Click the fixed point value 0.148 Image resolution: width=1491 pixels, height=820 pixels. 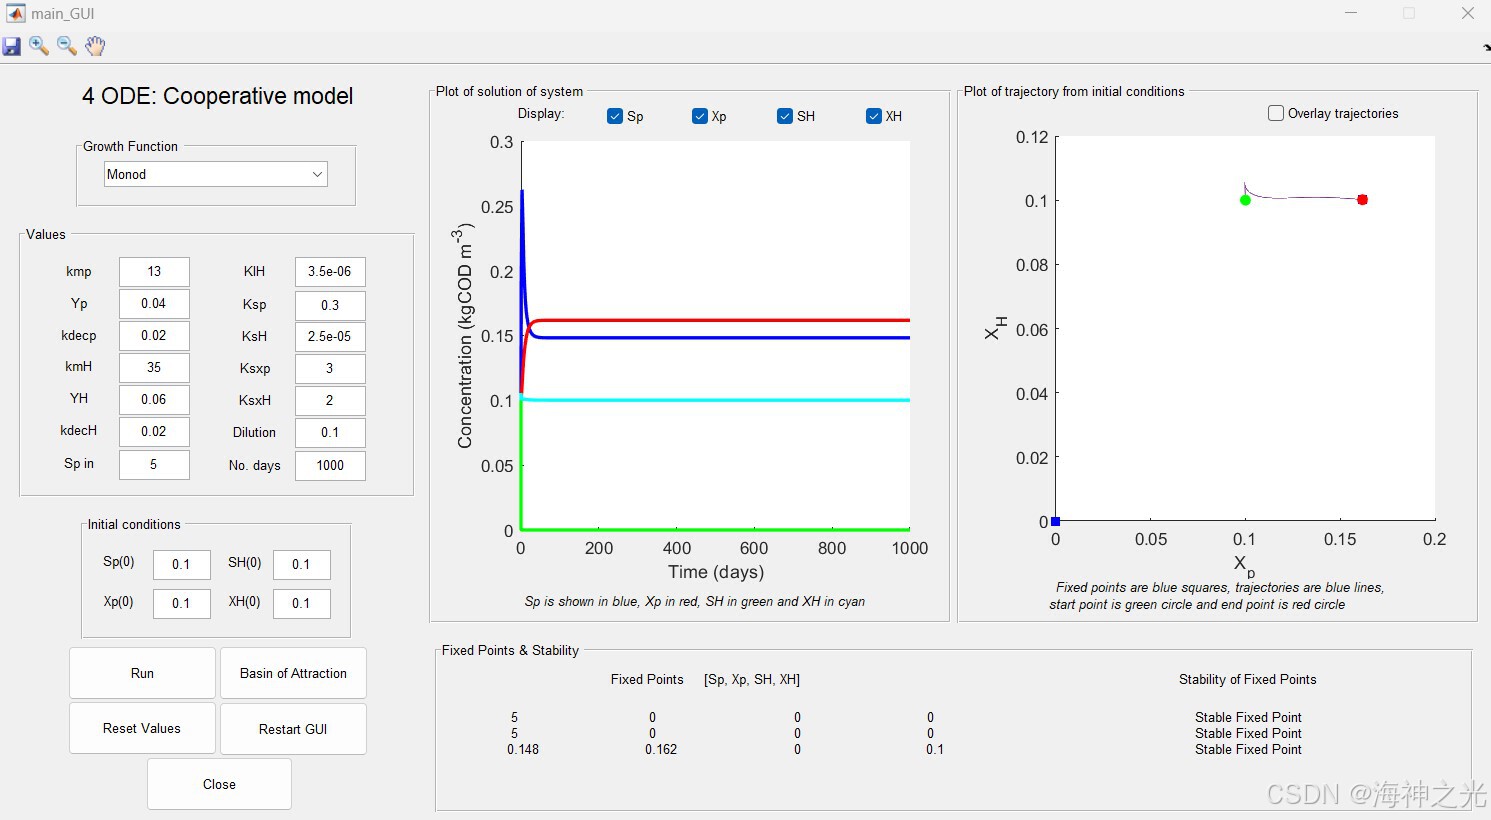click(x=523, y=749)
